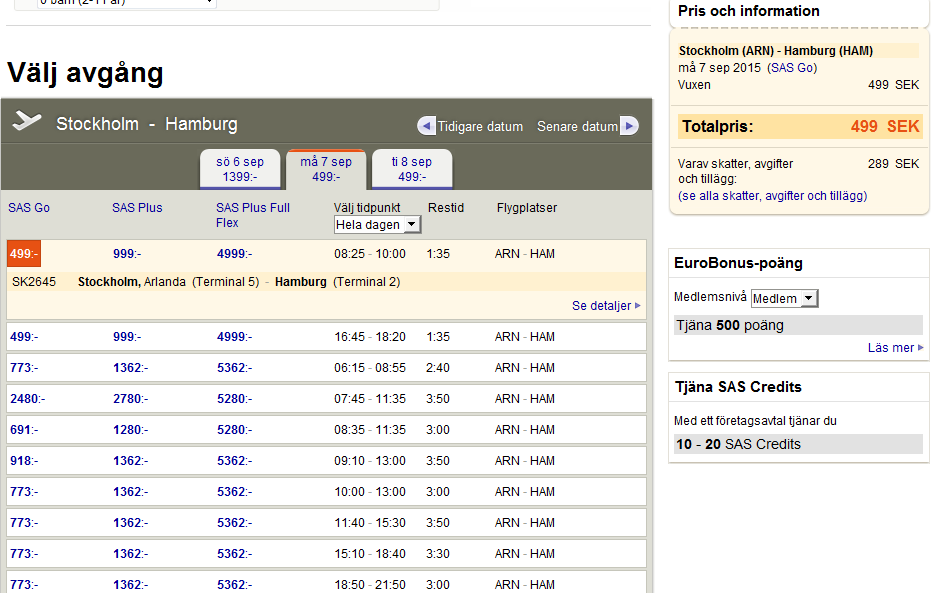Click the Flygplatser column header
The image size is (935, 593).
tap(527, 208)
